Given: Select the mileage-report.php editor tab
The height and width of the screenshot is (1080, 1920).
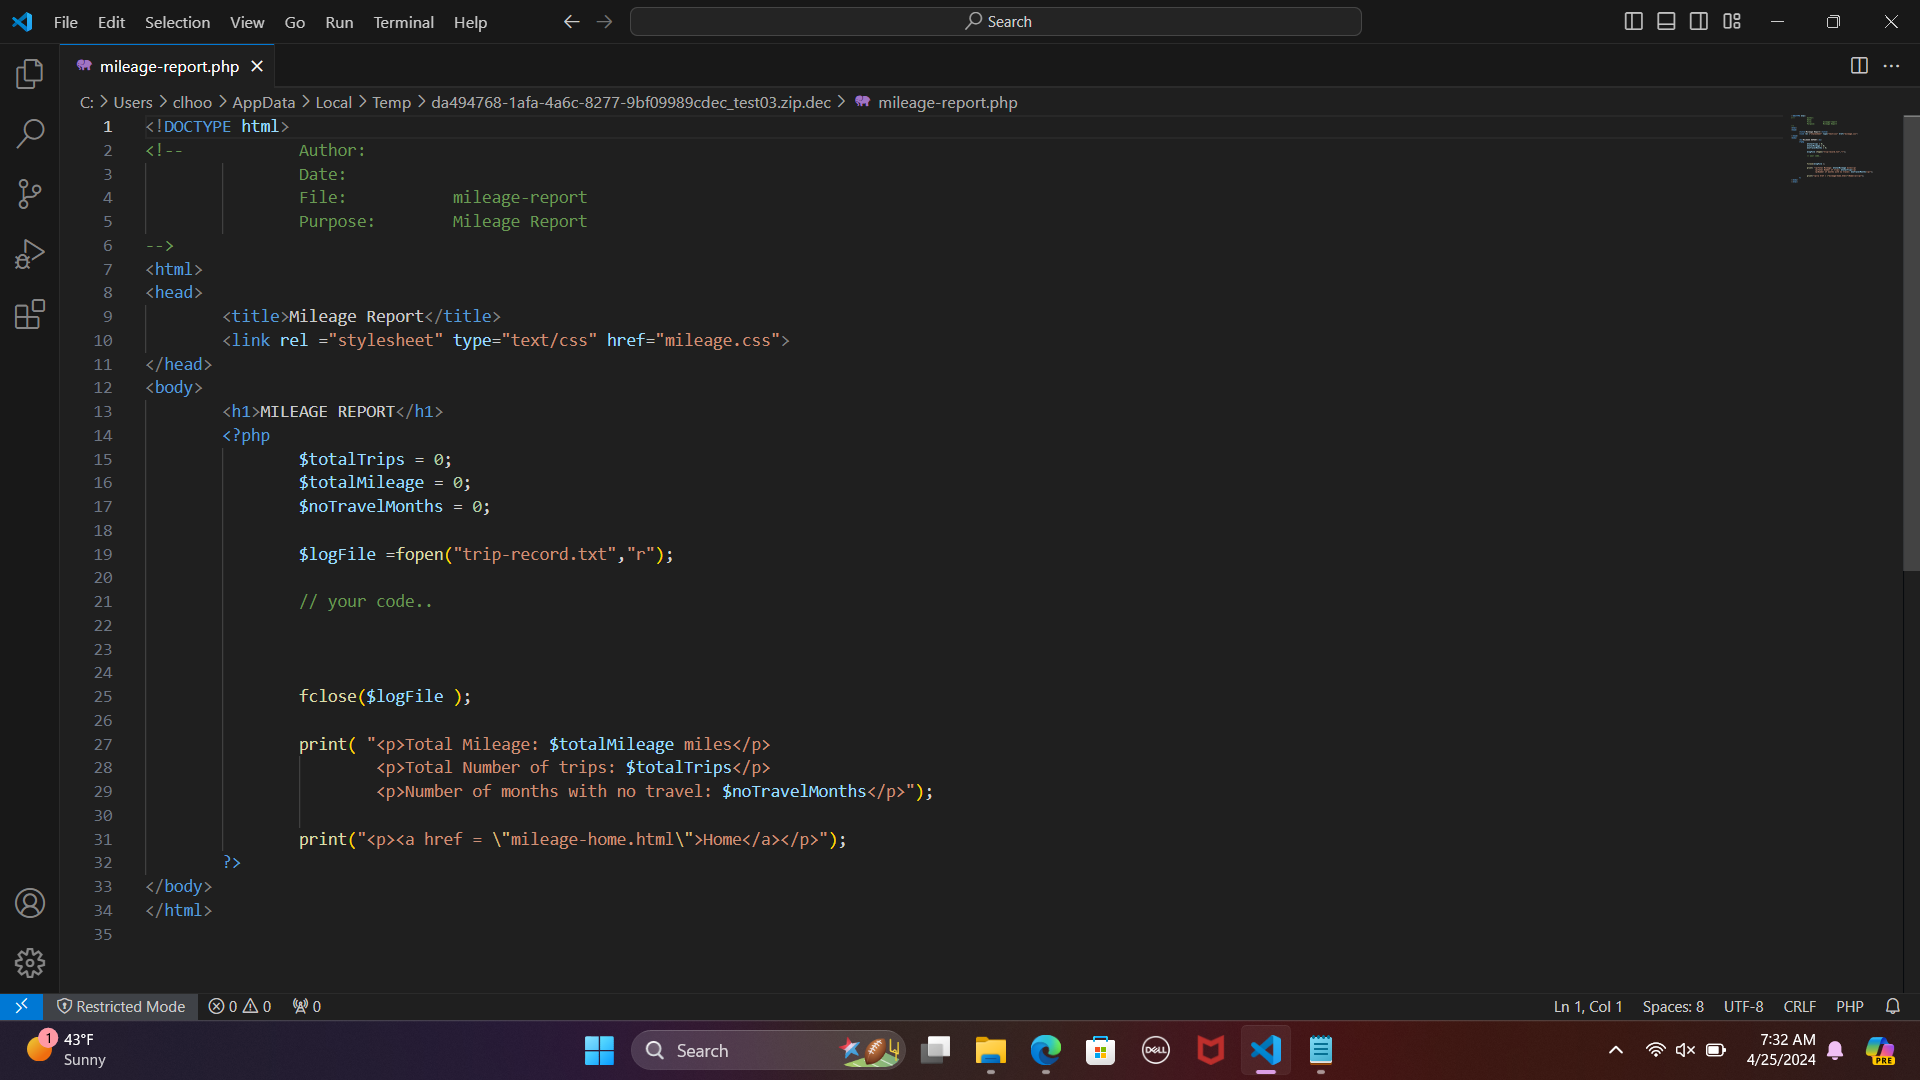Looking at the screenshot, I should 168,66.
